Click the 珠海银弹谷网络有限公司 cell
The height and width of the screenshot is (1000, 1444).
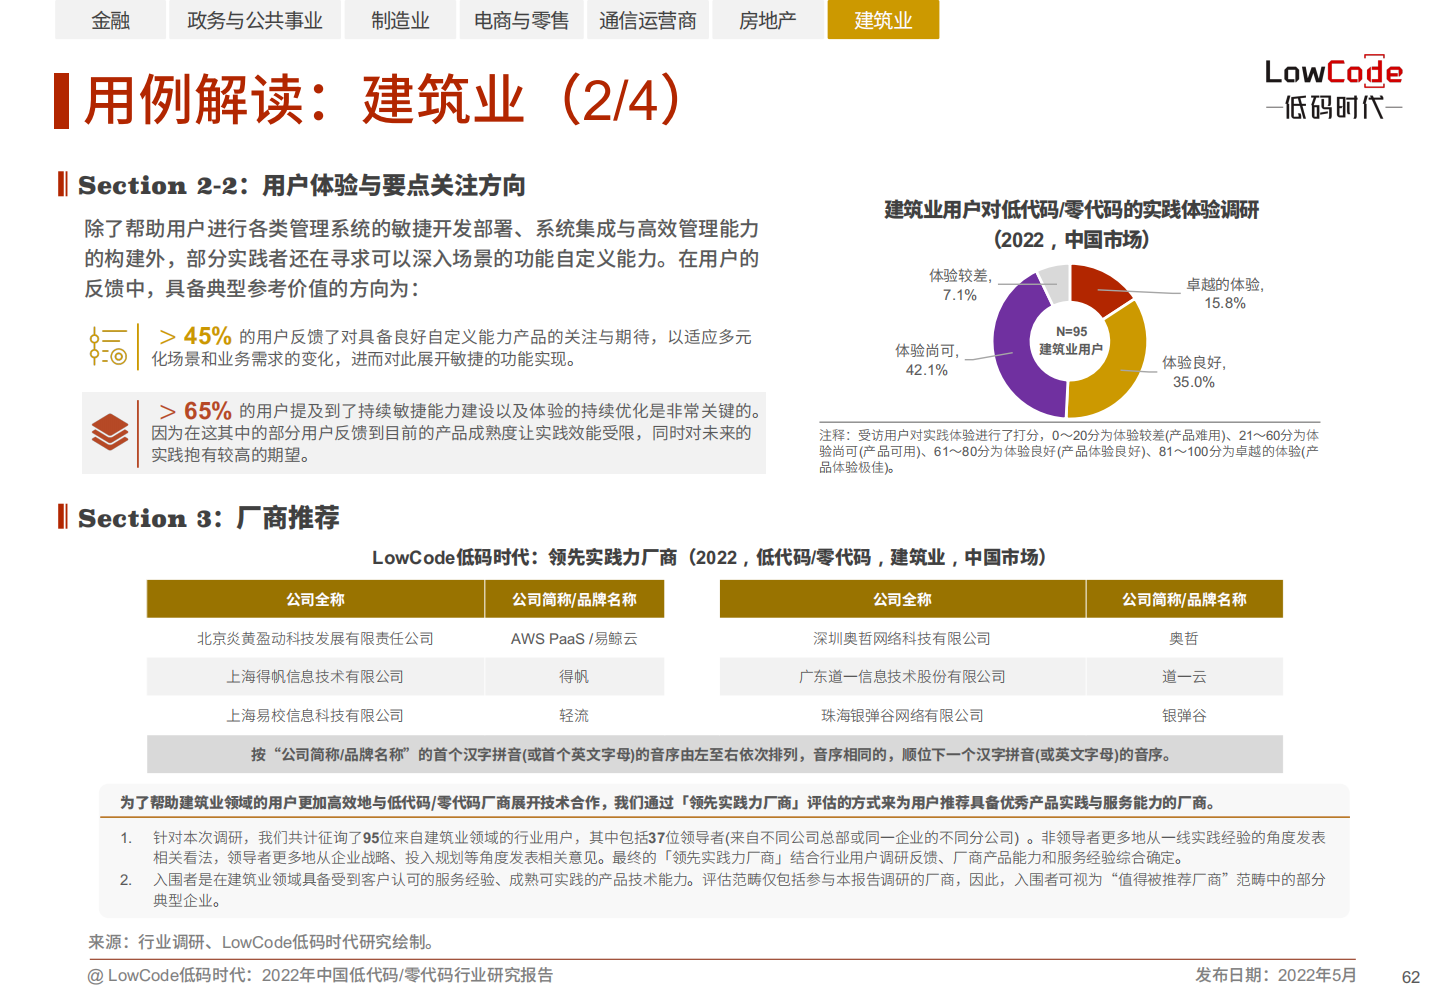902,715
